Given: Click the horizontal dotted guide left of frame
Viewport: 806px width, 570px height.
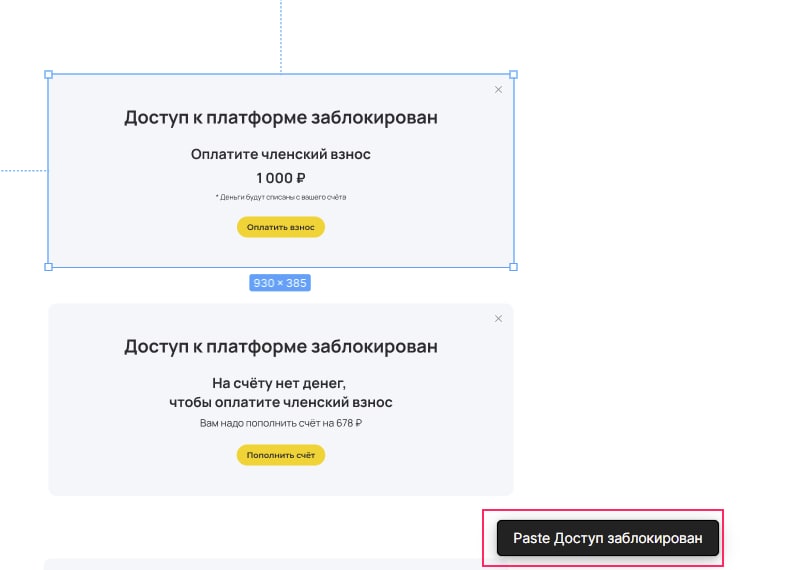Looking at the screenshot, I should [x=22, y=171].
